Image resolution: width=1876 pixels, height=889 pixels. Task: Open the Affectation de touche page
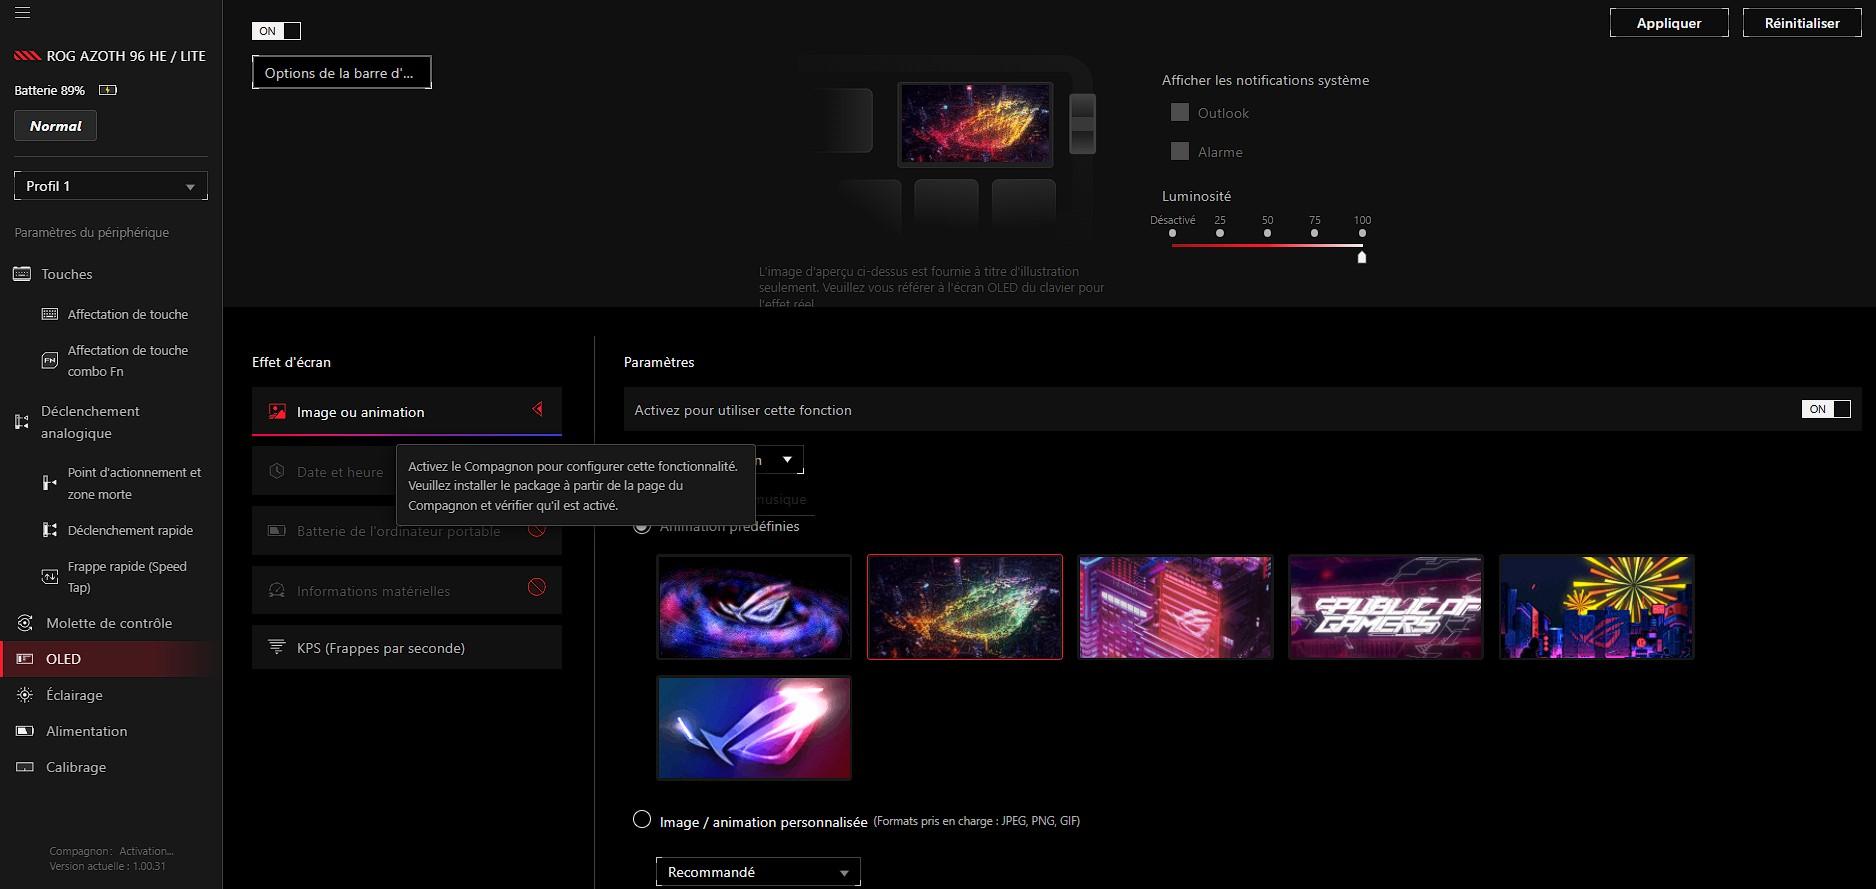pos(128,314)
